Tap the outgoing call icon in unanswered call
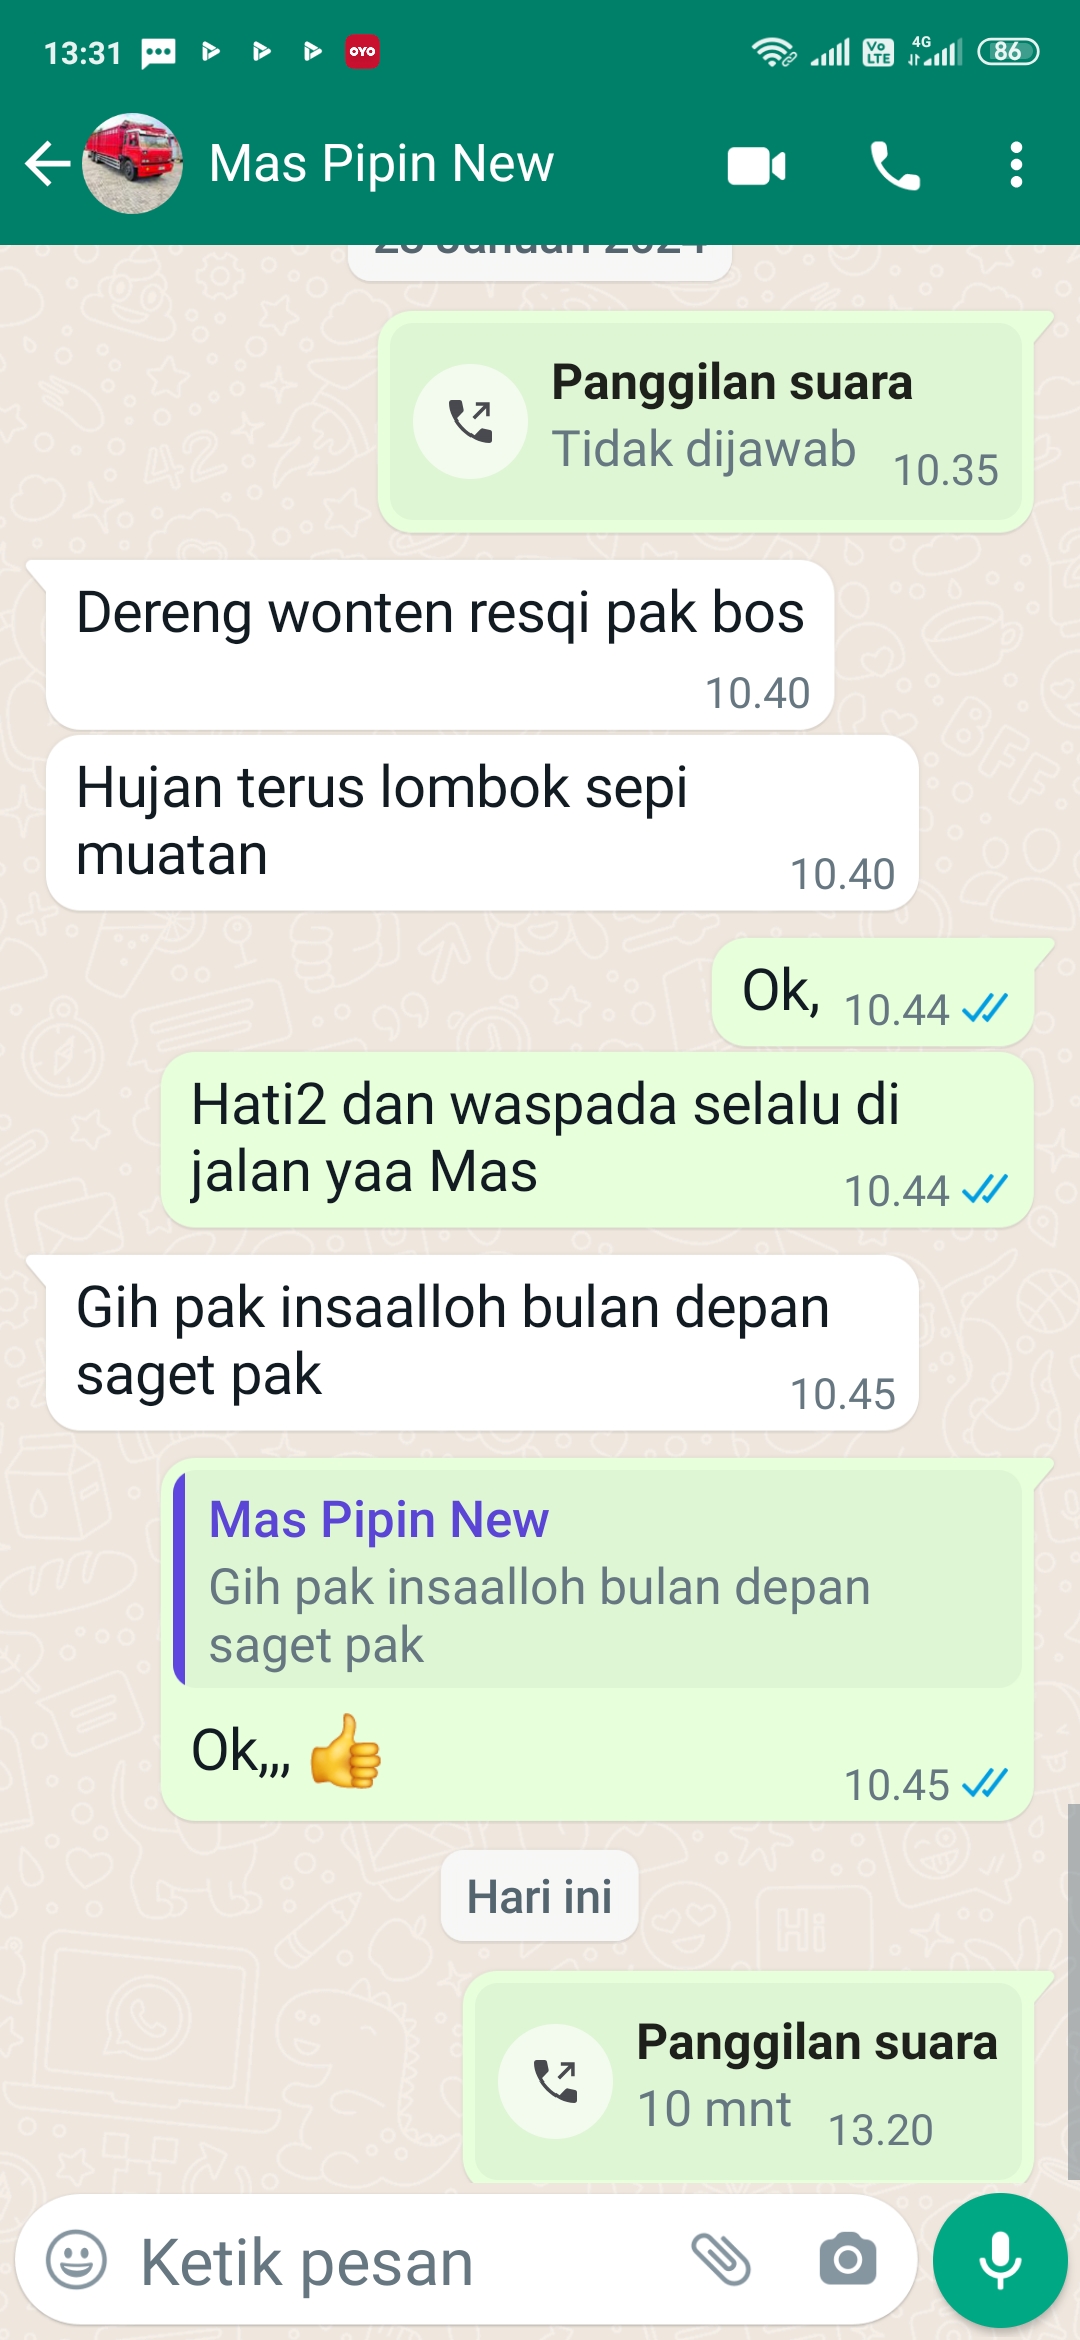The width and height of the screenshot is (1080, 2340). (471, 421)
